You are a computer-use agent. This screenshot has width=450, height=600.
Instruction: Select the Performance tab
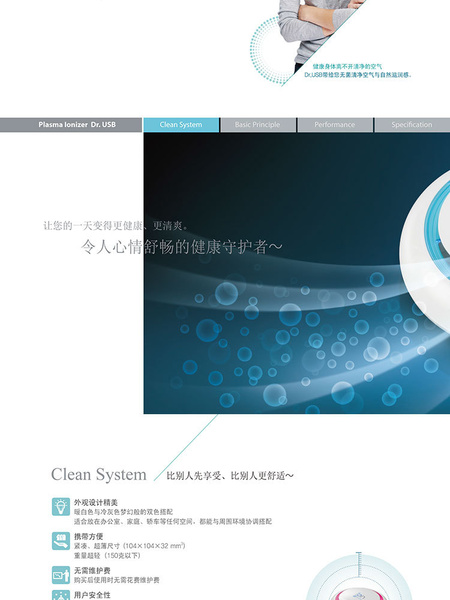pos(335,125)
